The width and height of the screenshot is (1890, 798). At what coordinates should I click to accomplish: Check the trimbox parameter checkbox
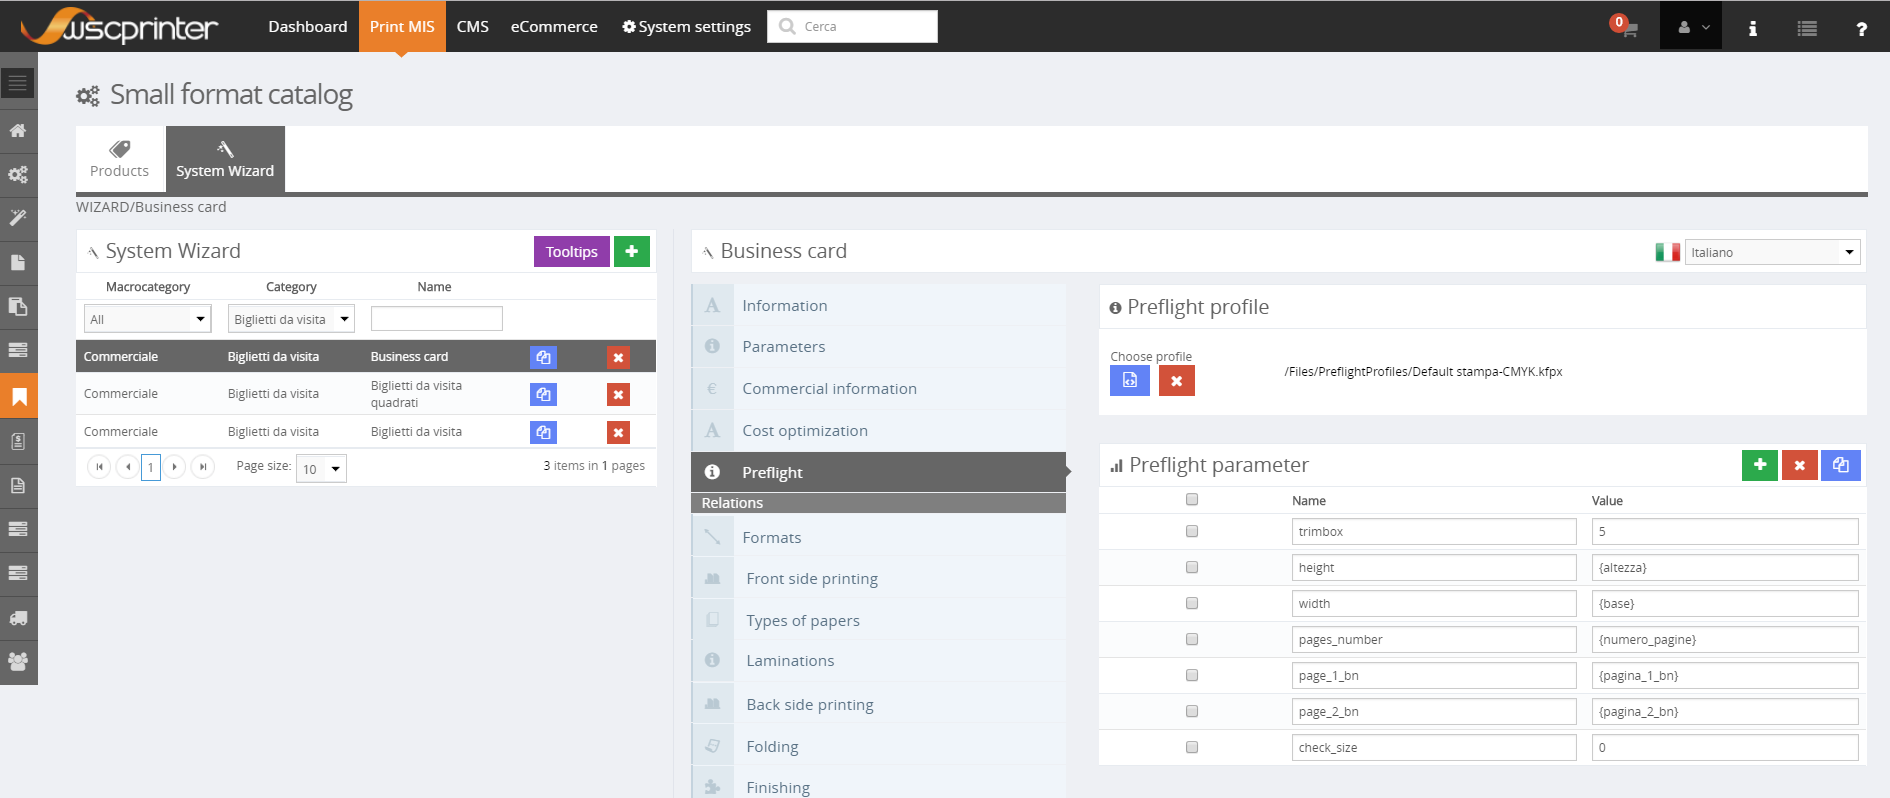click(x=1192, y=531)
